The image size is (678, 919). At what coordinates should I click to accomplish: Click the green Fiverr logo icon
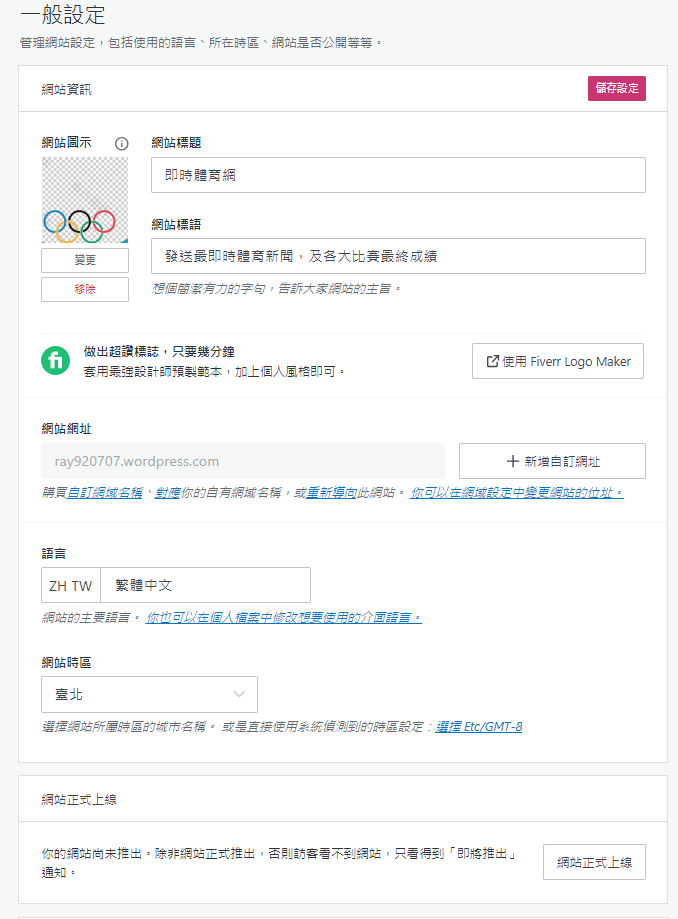coord(55,361)
